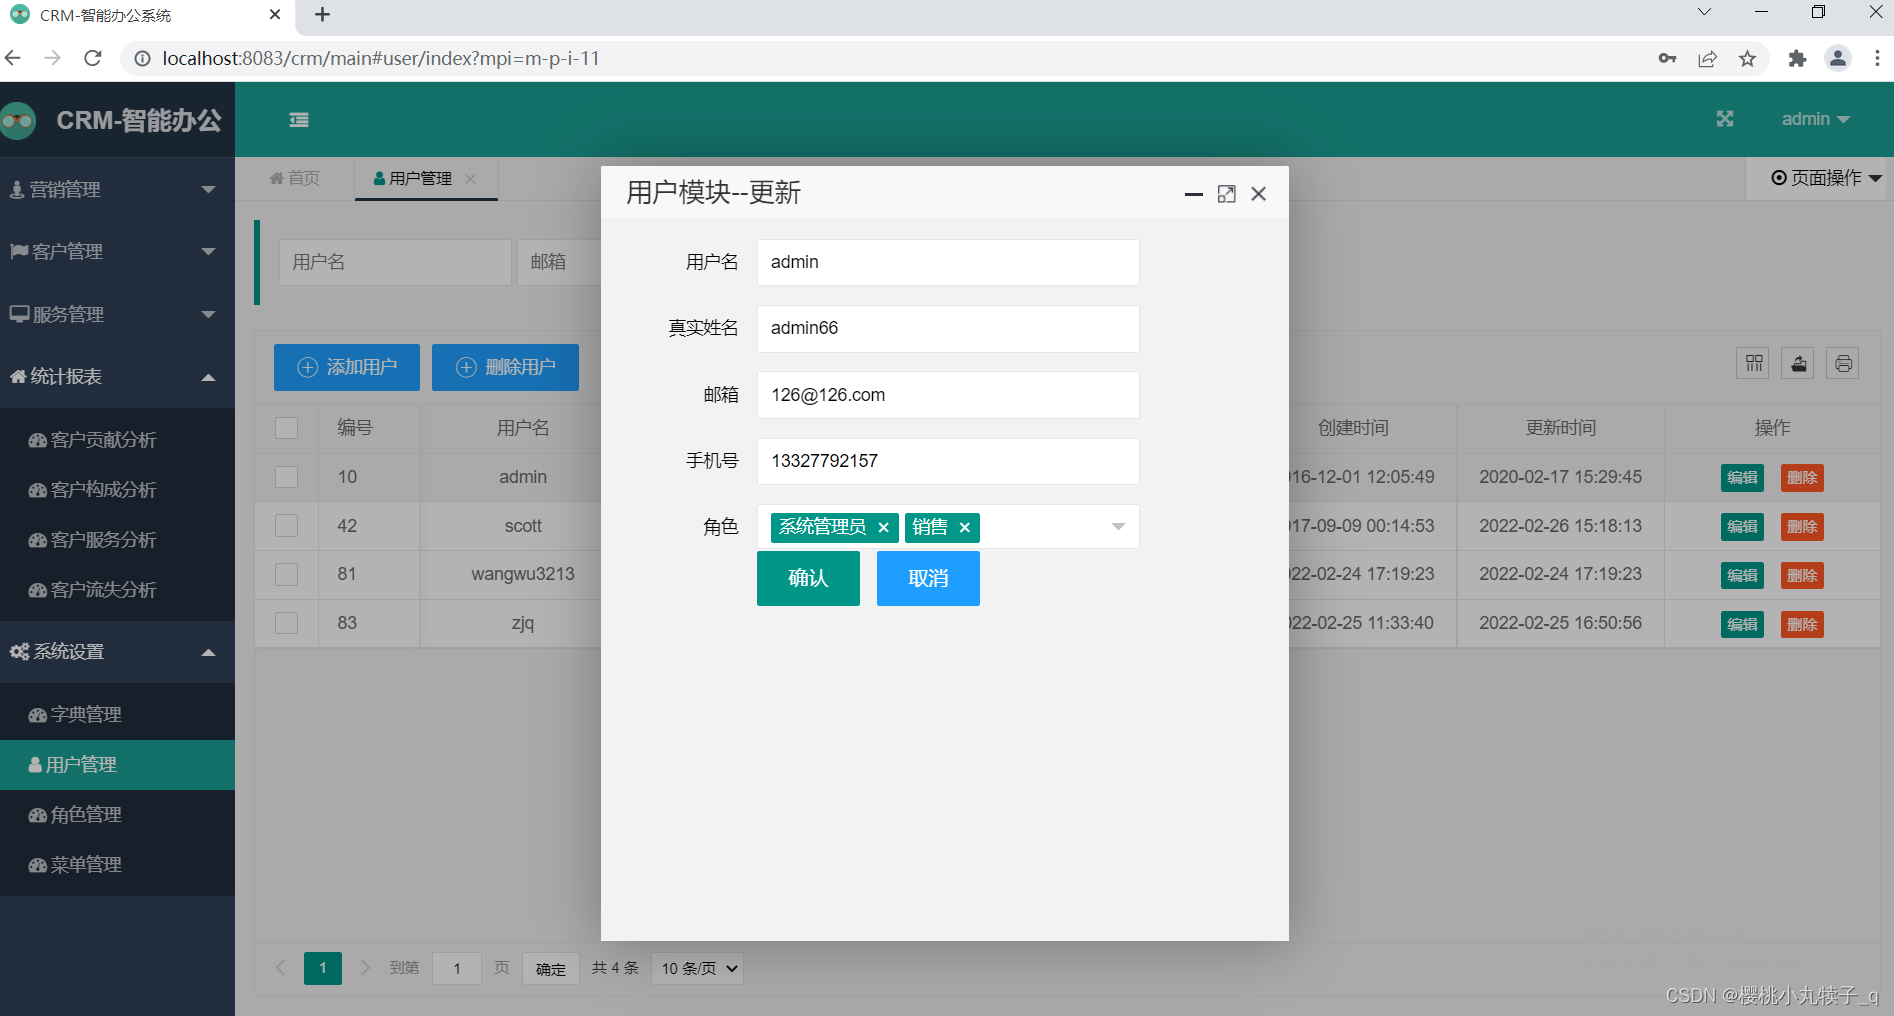This screenshot has width=1894, height=1016.
Task: Click the print icon above the table
Action: click(1843, 363)
